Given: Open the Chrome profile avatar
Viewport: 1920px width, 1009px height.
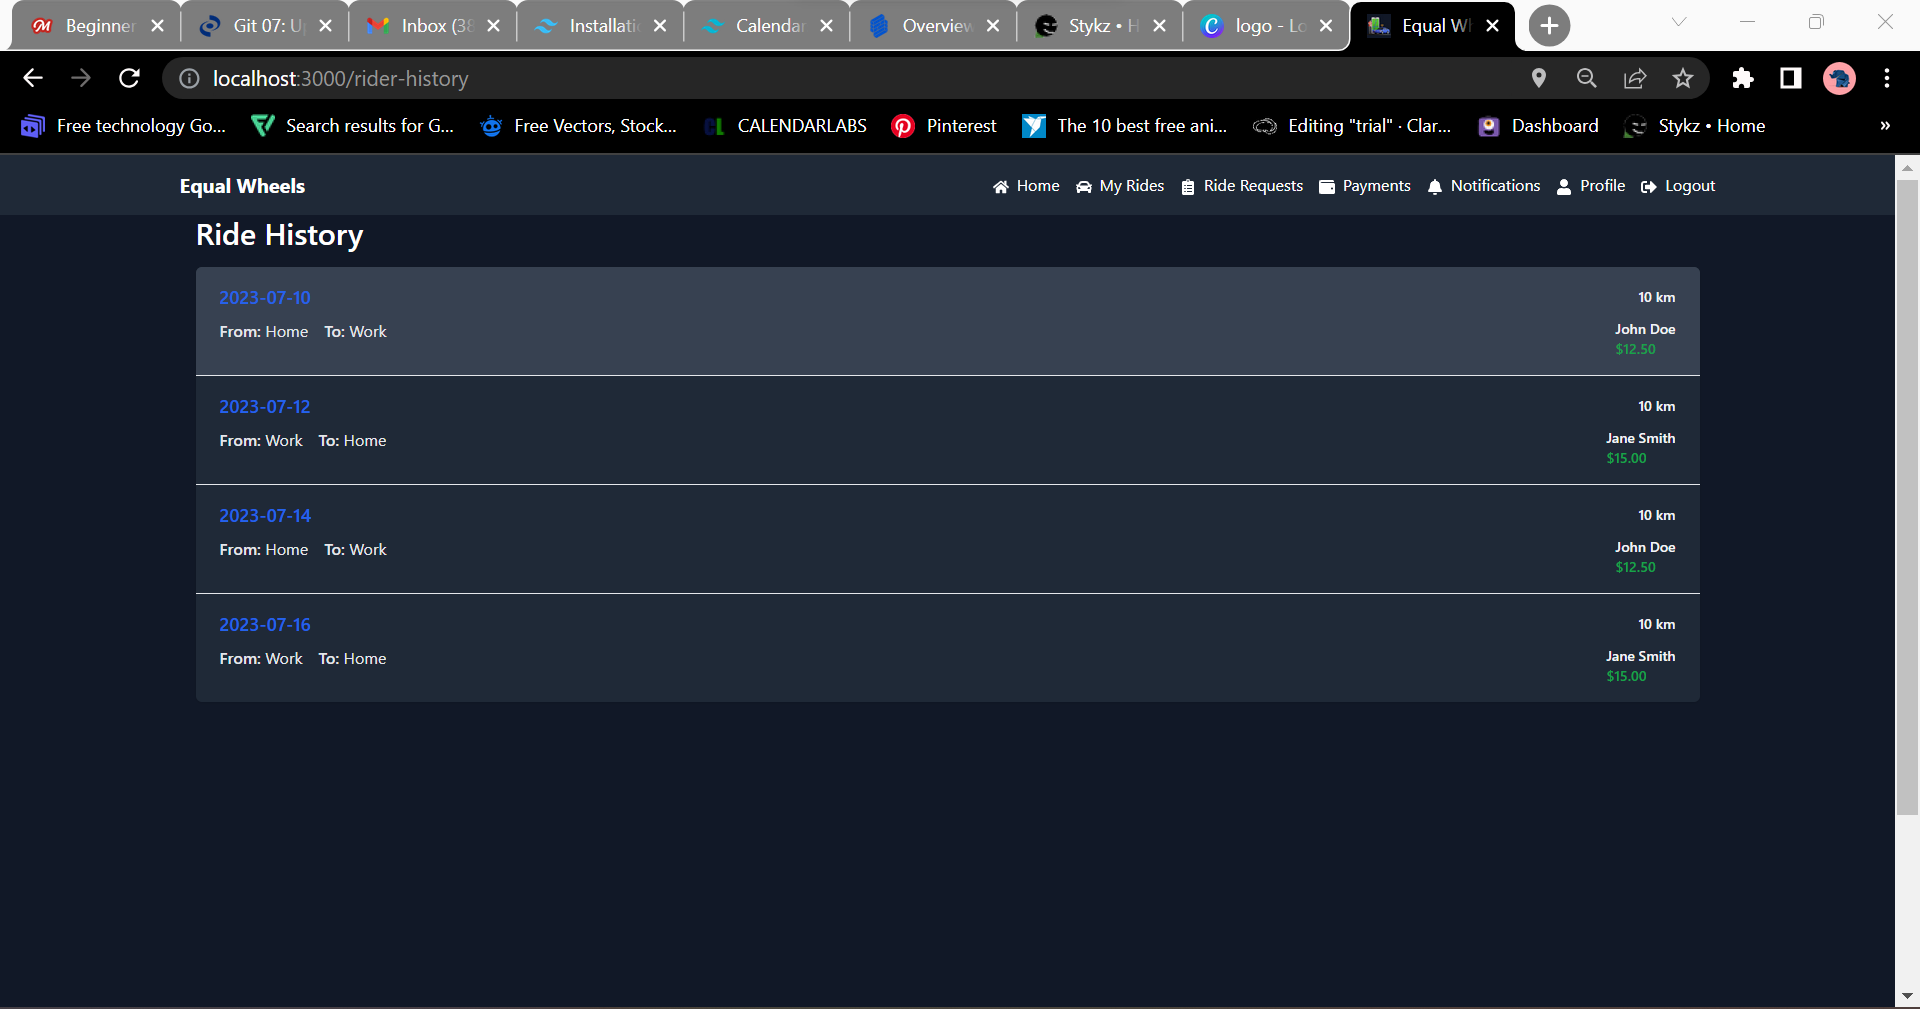Looking at the screenshot, I should point(1839,78).
